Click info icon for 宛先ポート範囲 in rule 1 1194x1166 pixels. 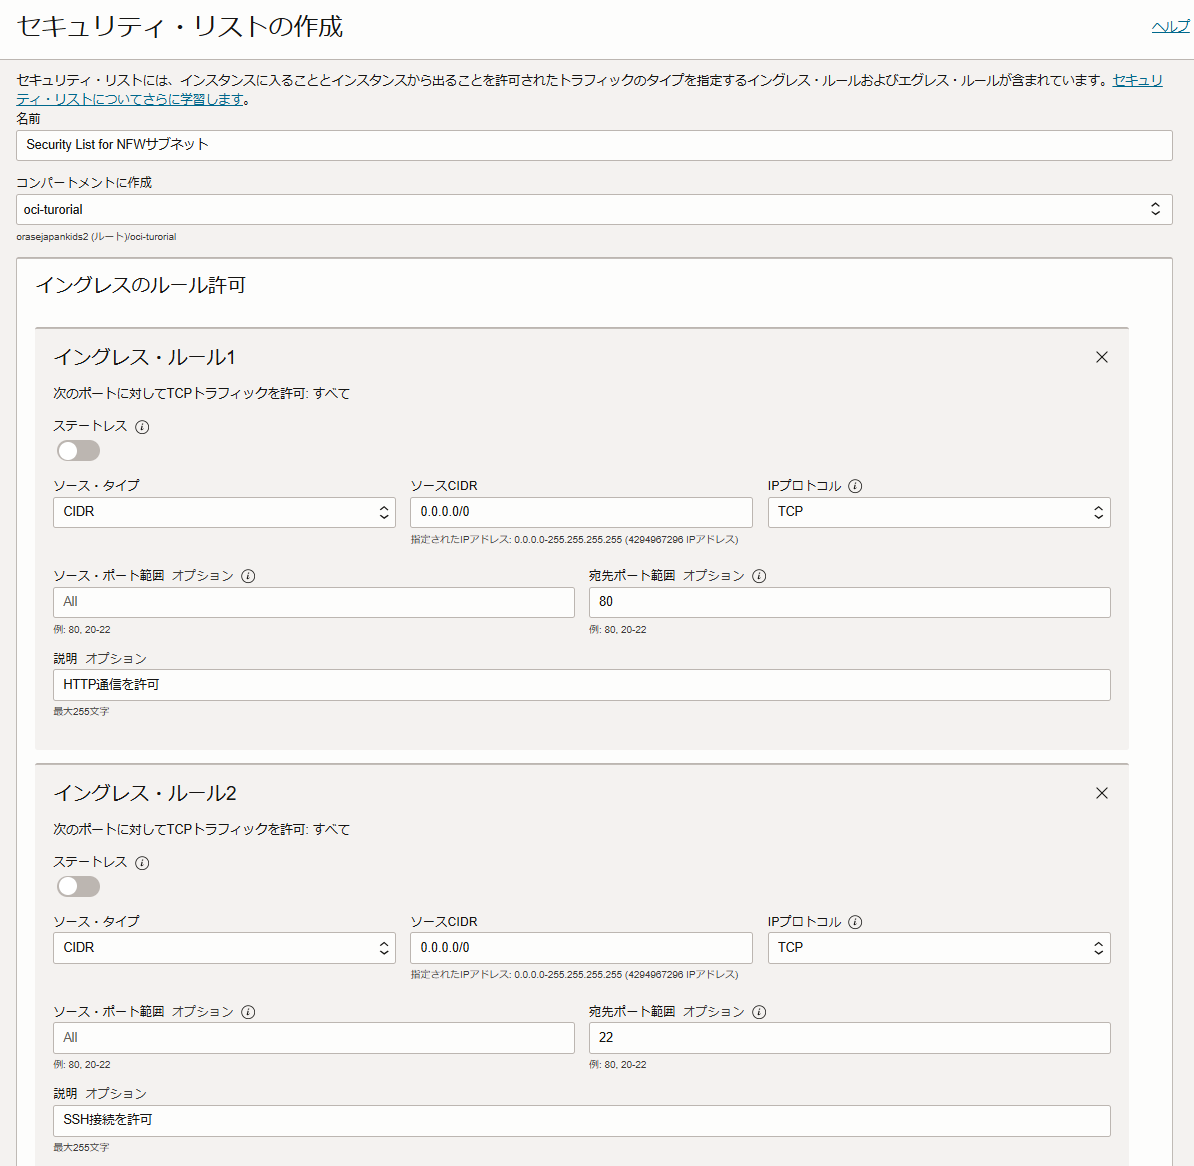pos(759,576)
